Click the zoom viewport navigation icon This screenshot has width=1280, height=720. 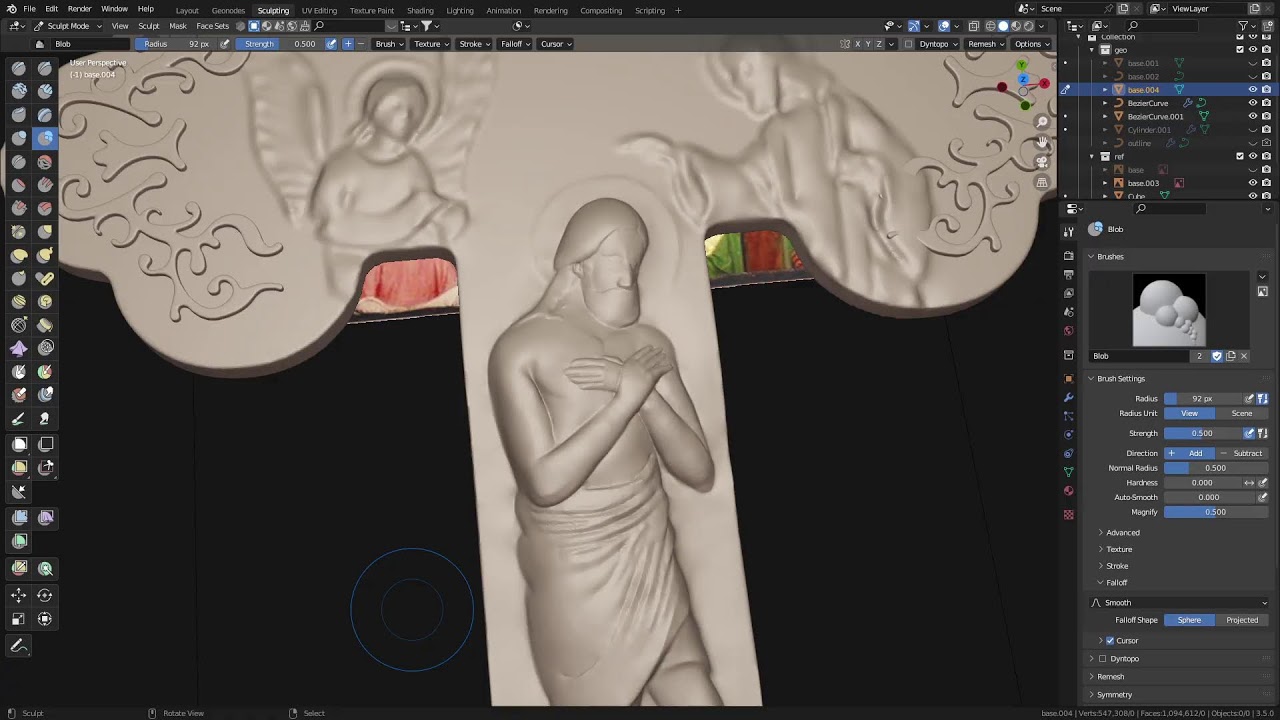coord(1042,122)
